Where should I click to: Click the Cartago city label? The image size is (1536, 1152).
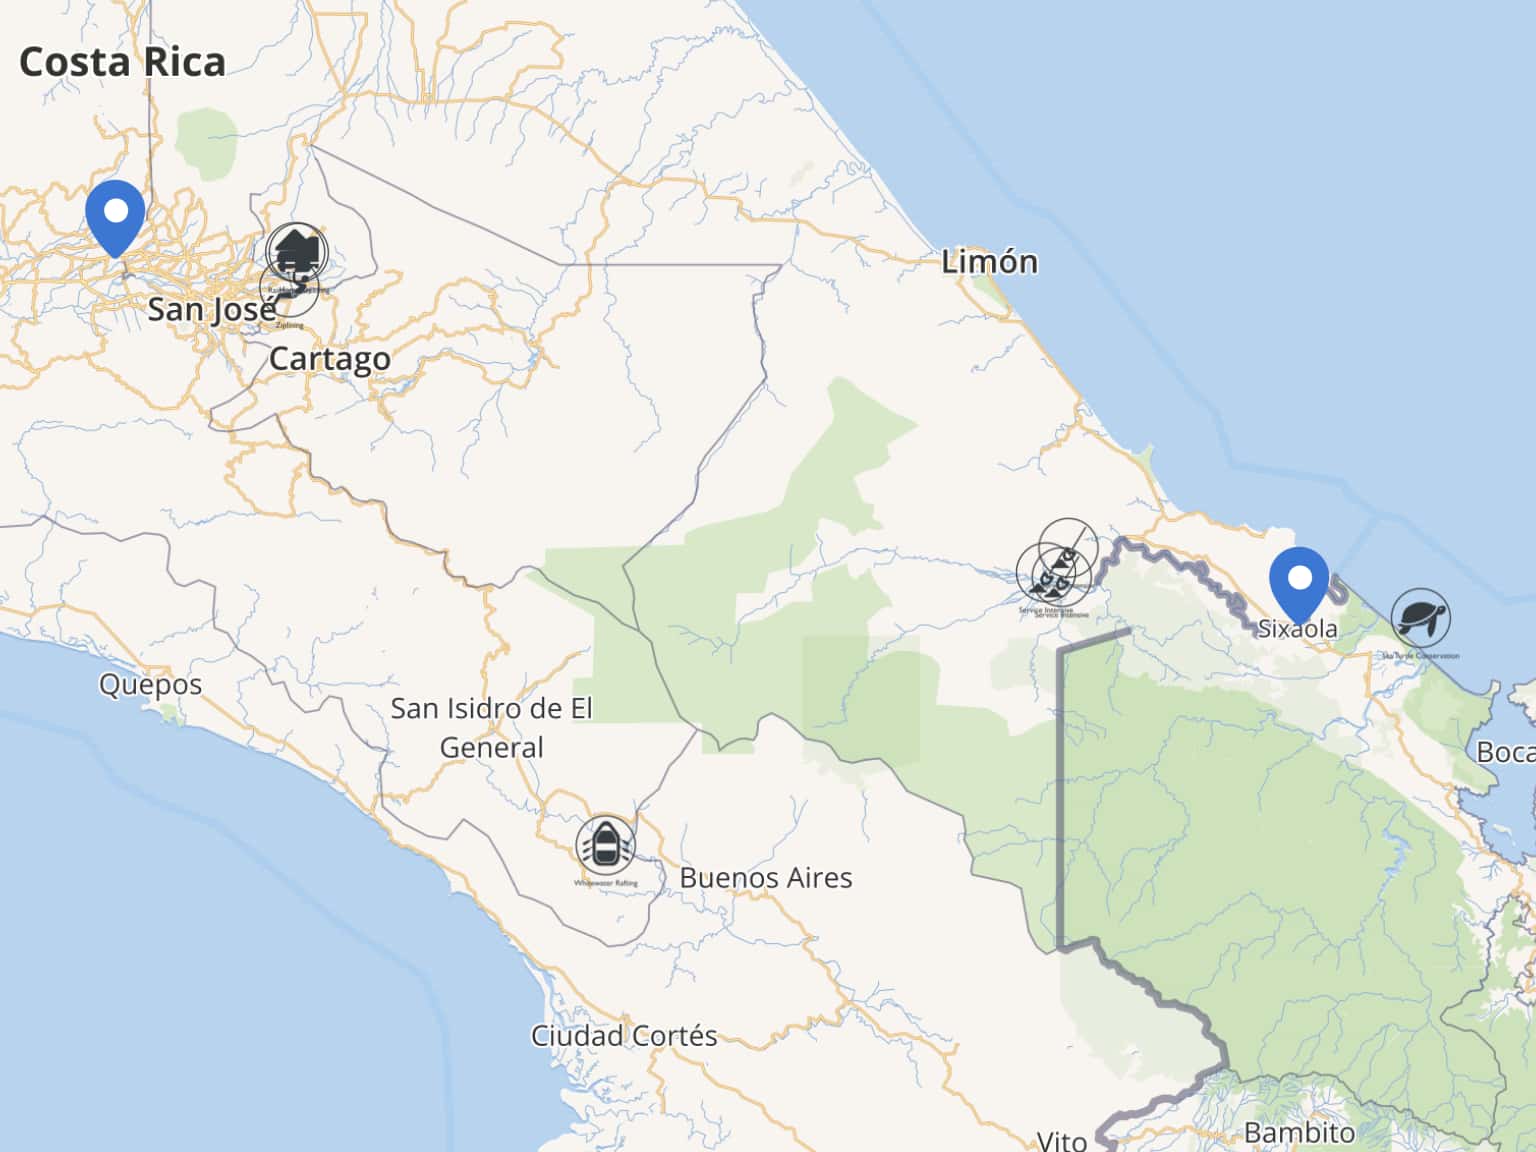point(330,358)
